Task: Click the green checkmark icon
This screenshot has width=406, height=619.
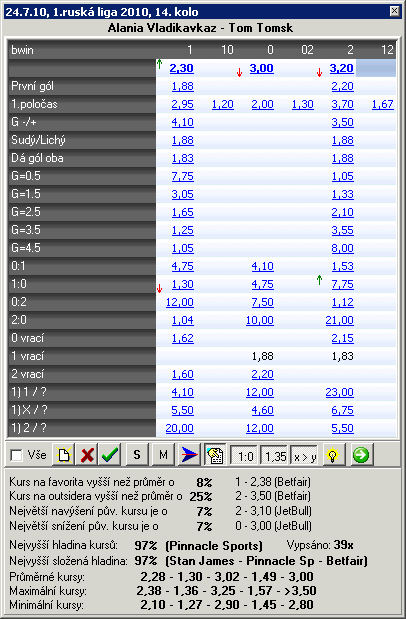Action: [x=110, y=455]
